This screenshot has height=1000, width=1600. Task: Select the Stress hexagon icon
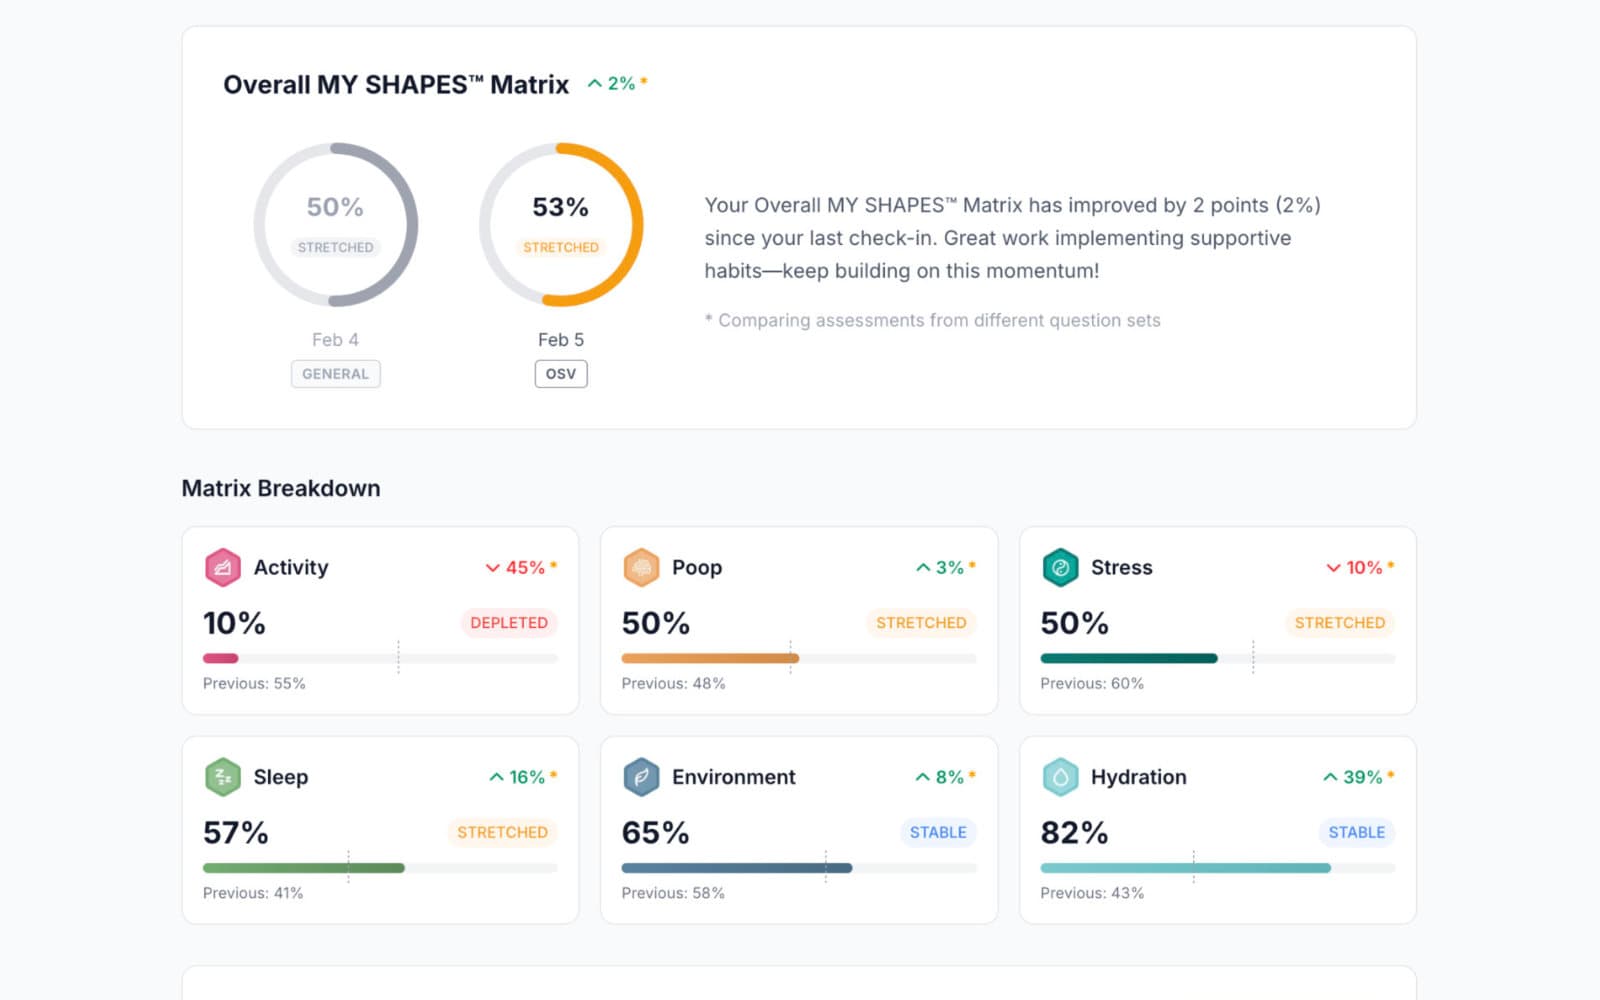[1060, 567]
